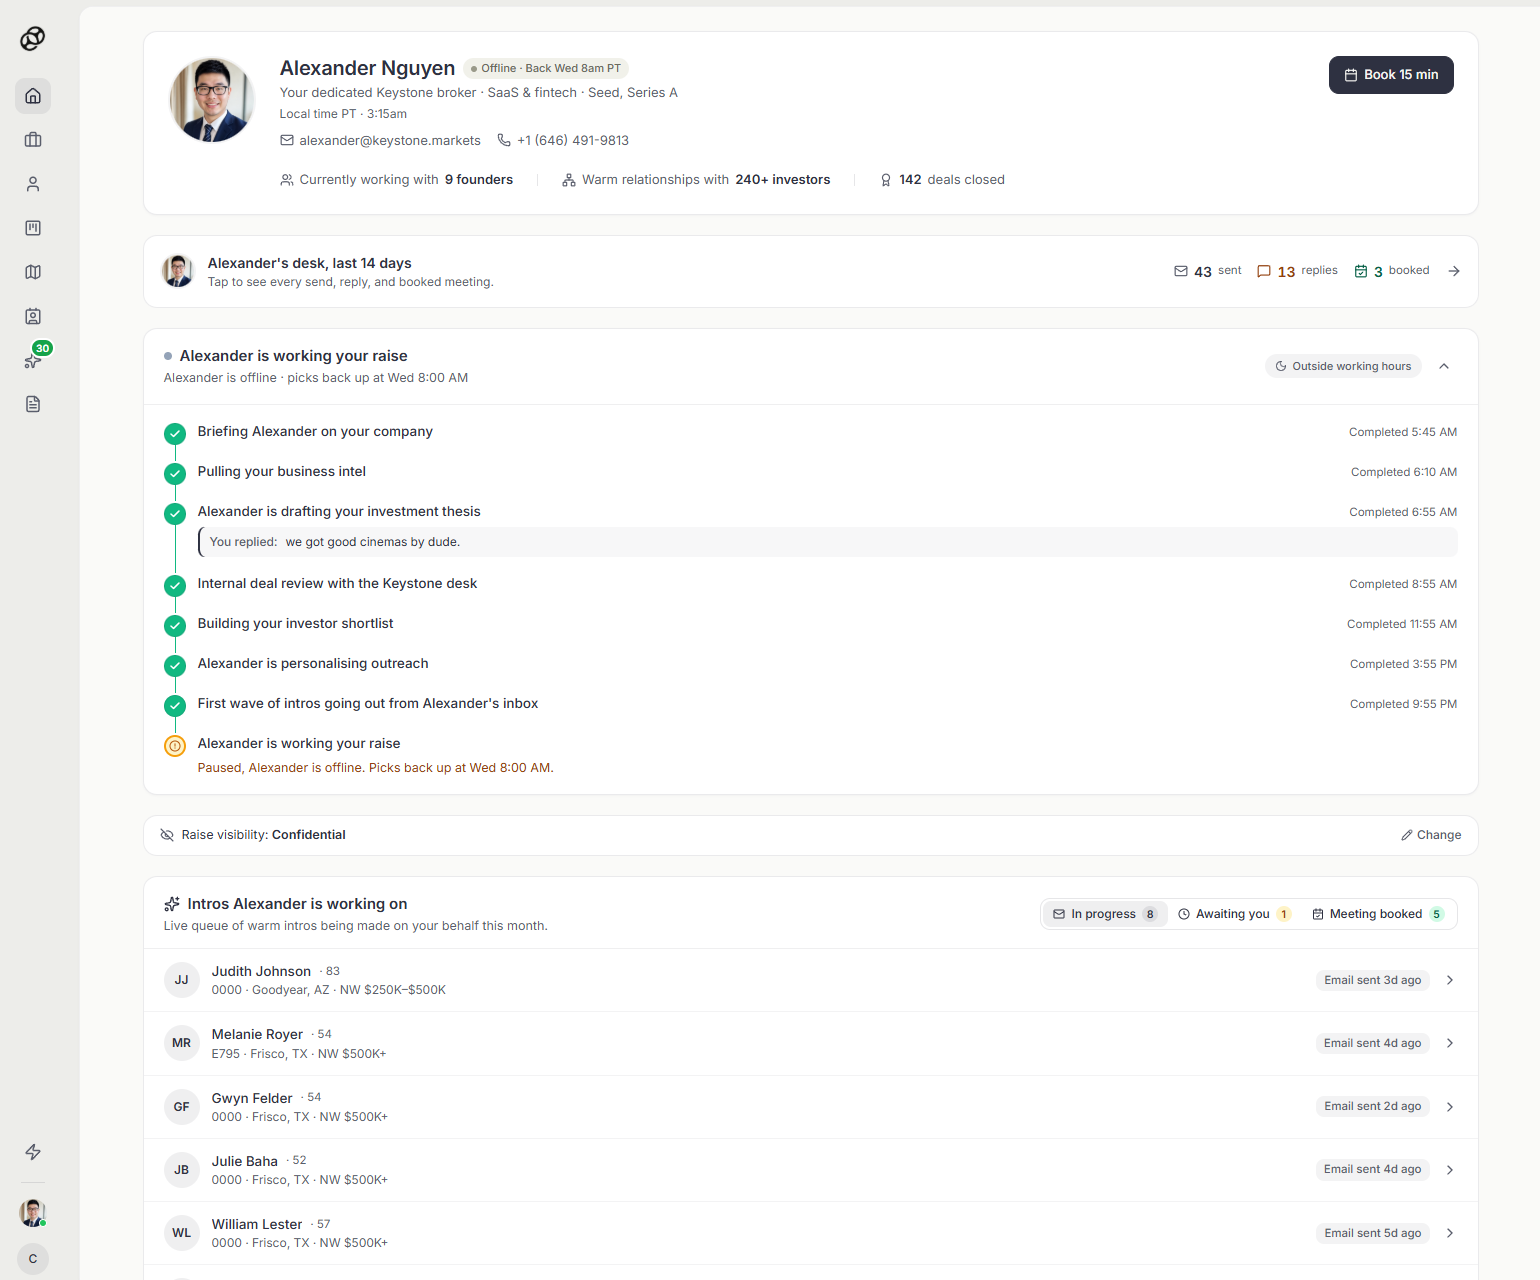1540x1280 pixels.
Task: Click the Outside working hours badge
Action: coord(1343,366)
